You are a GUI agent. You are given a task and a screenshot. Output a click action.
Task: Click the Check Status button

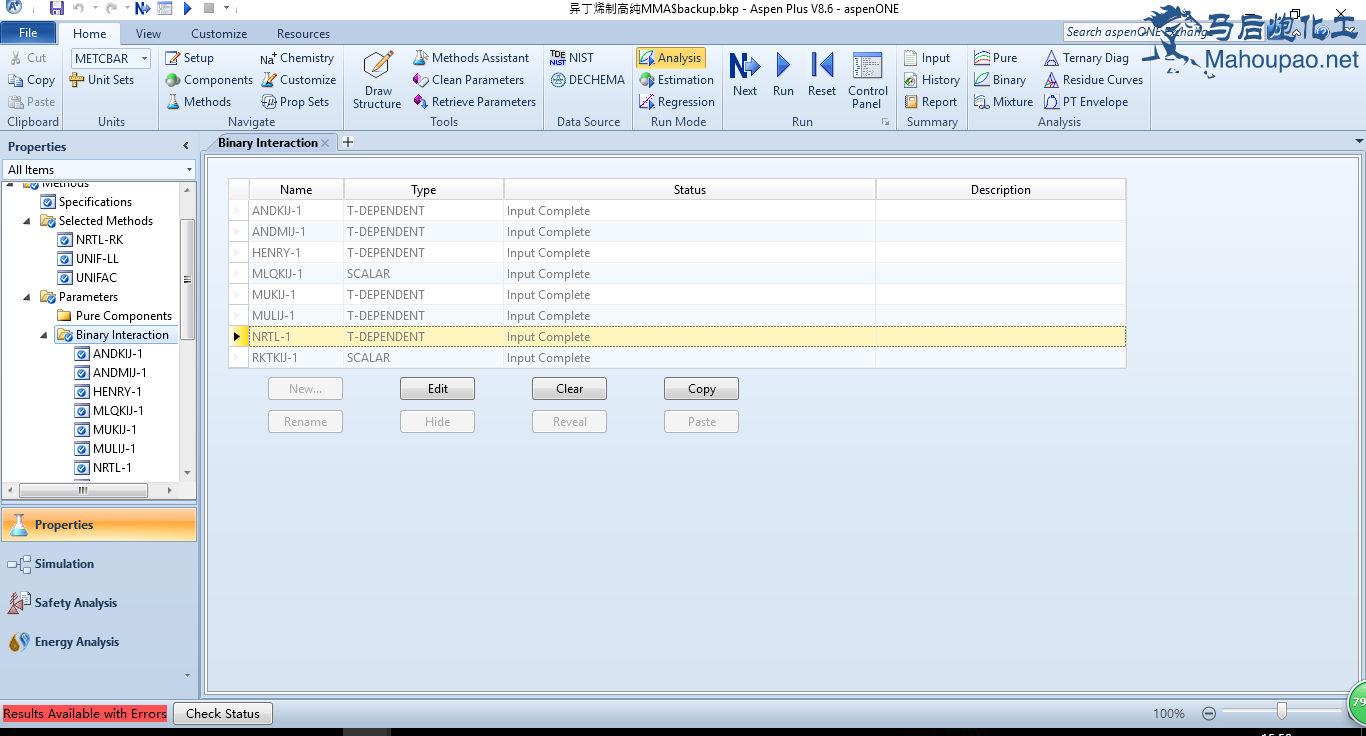[223, 714]
